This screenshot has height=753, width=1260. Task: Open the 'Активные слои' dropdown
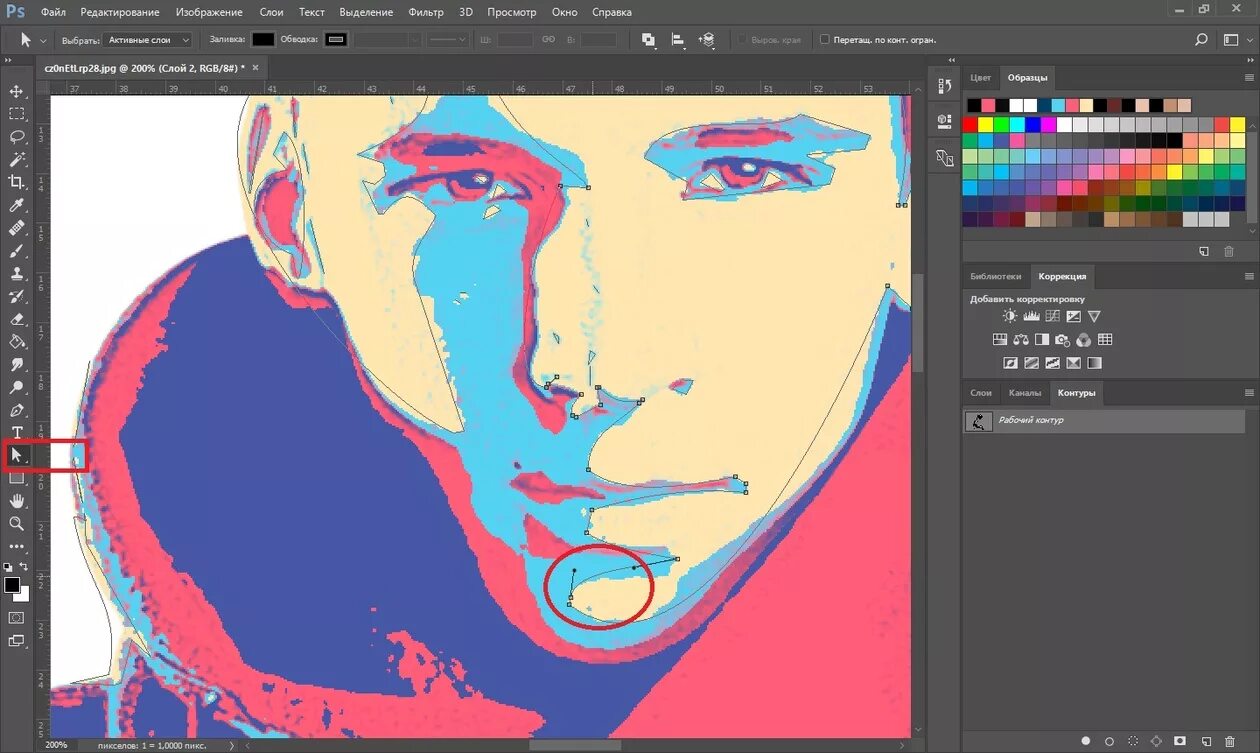(x=148, y=40)
